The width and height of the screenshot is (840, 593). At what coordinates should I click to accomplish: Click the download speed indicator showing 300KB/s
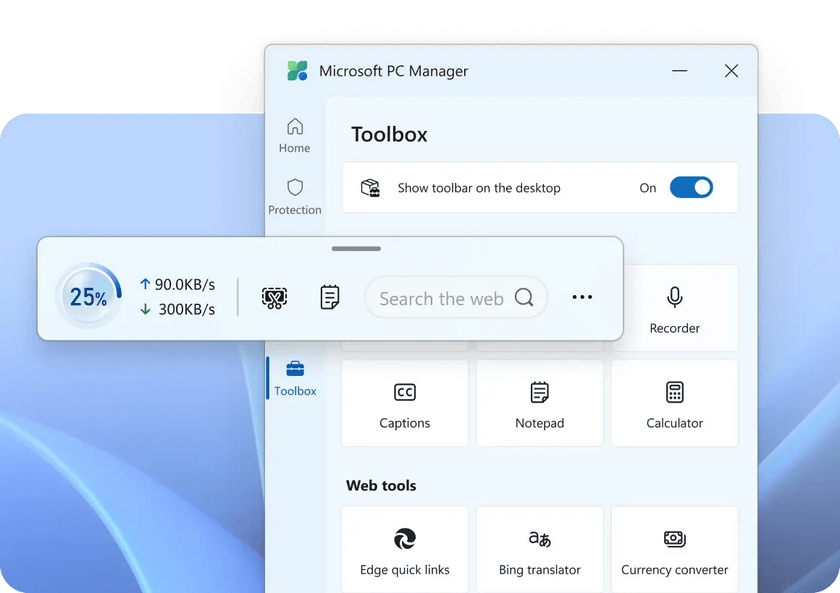point(177,311)
